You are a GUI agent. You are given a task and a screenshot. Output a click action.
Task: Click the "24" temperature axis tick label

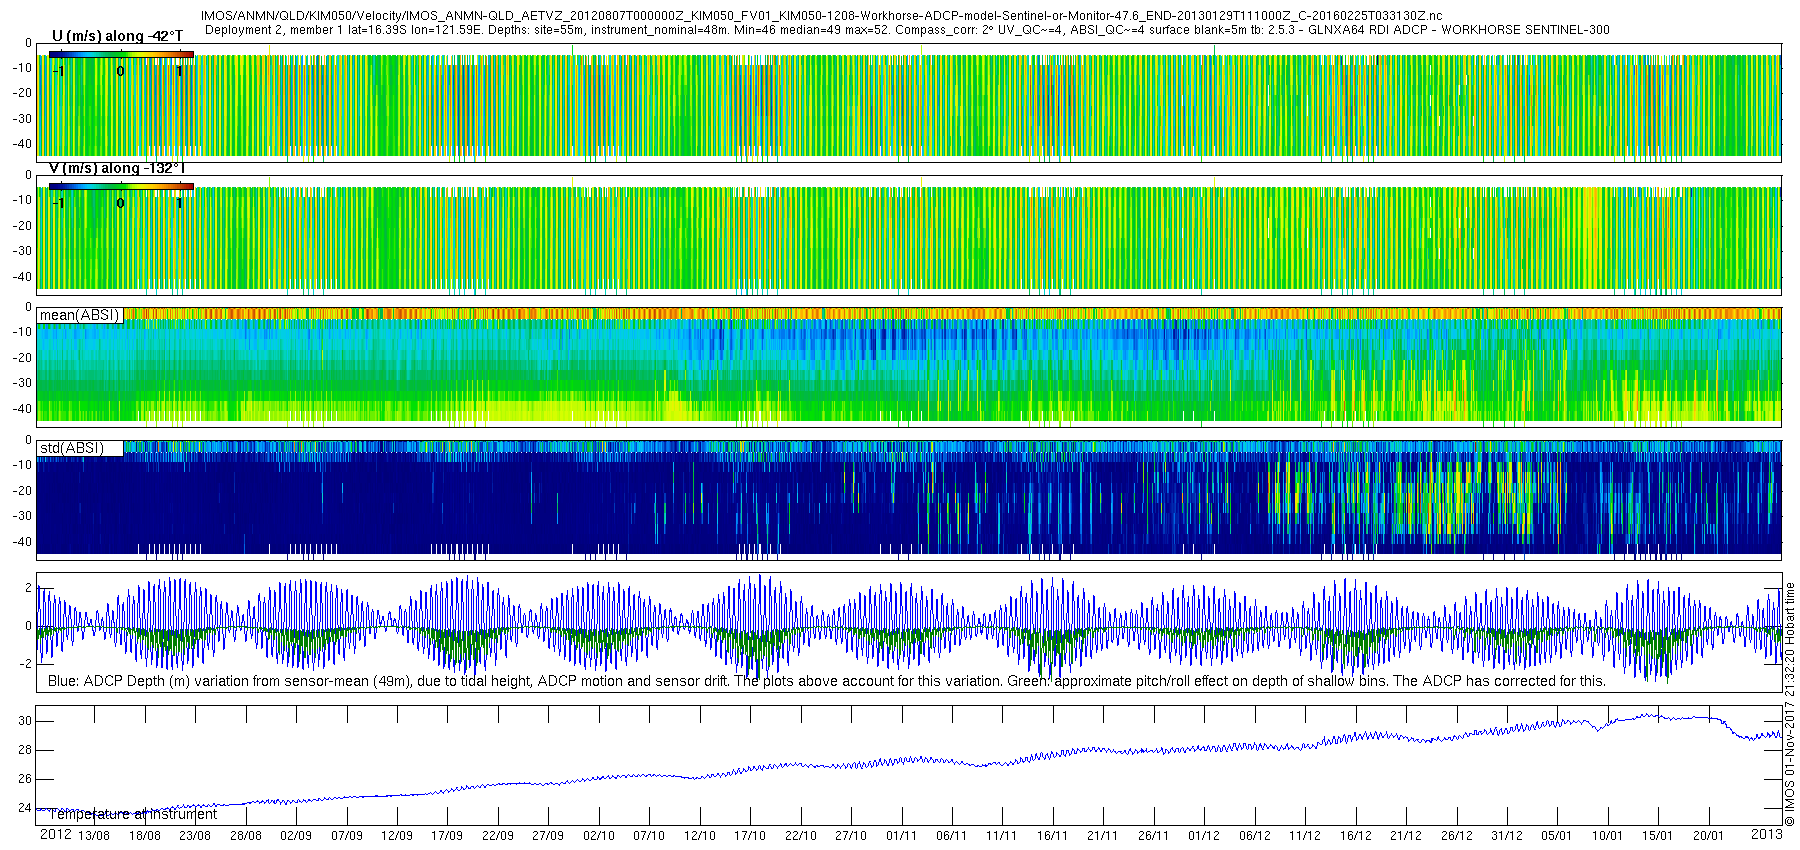click(25, 808)
